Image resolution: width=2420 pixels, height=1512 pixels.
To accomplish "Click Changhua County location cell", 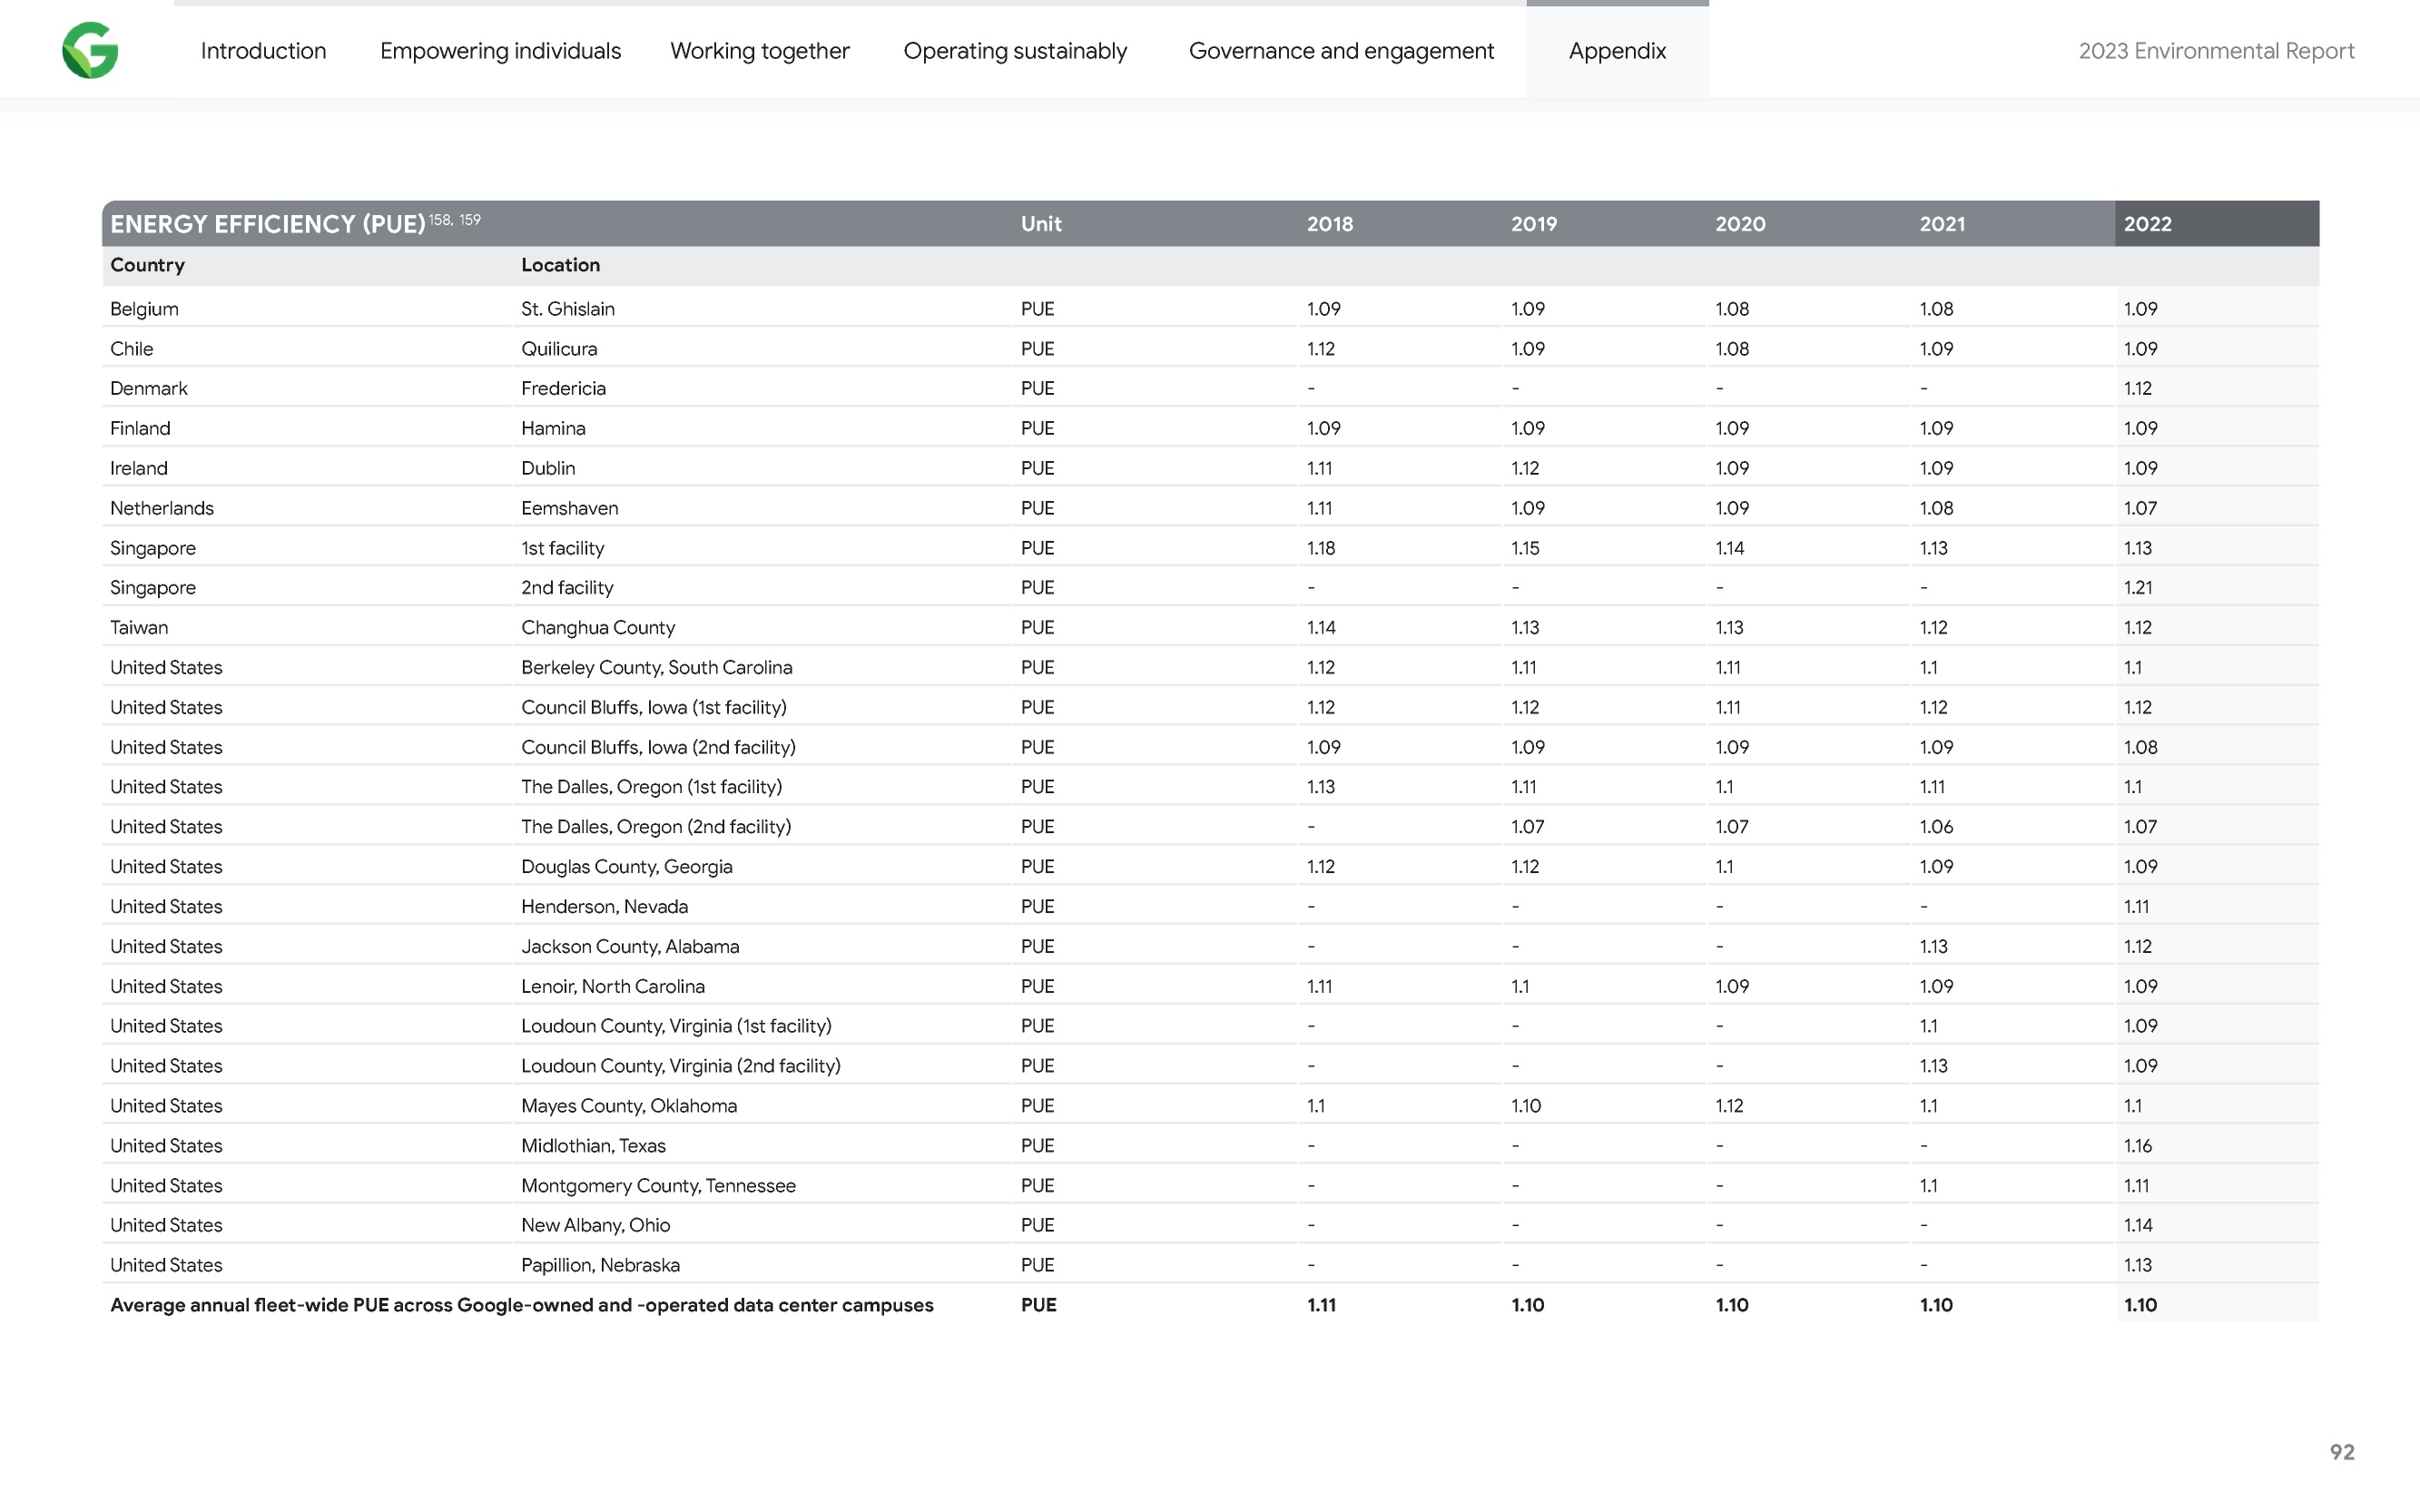I will 598,627.
